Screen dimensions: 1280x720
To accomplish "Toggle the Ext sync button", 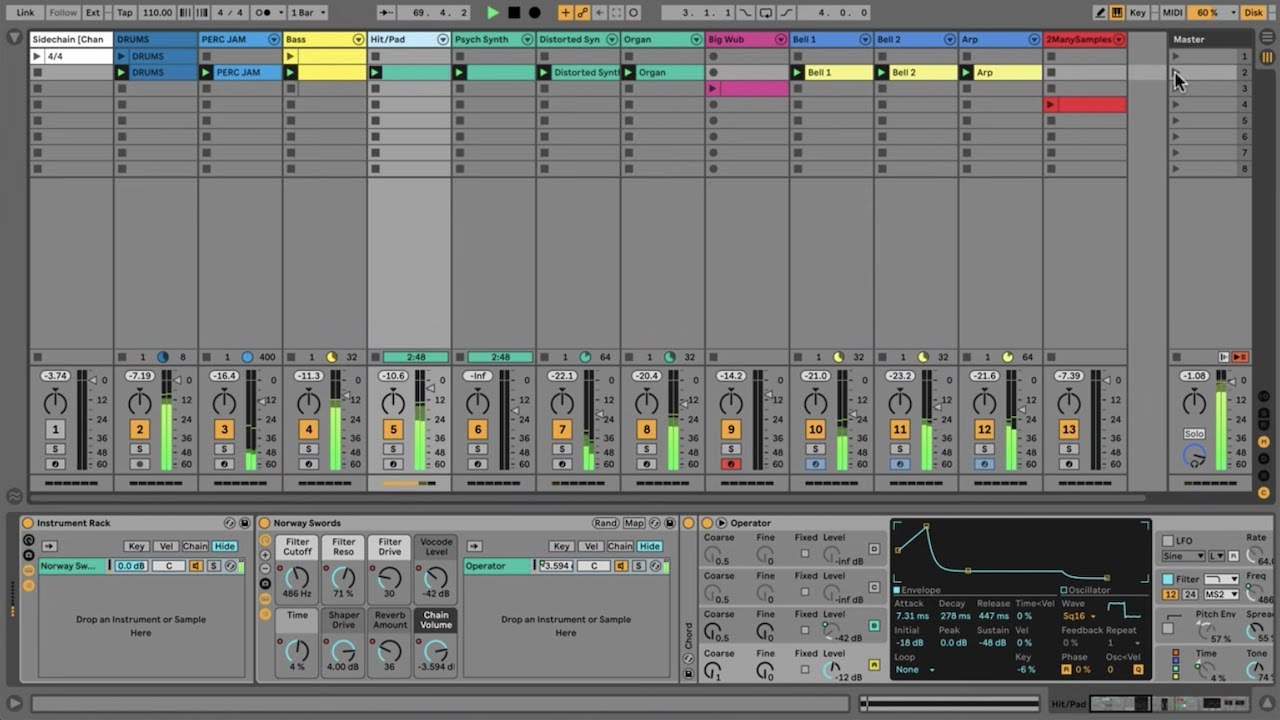I will [x=93, y=13].
